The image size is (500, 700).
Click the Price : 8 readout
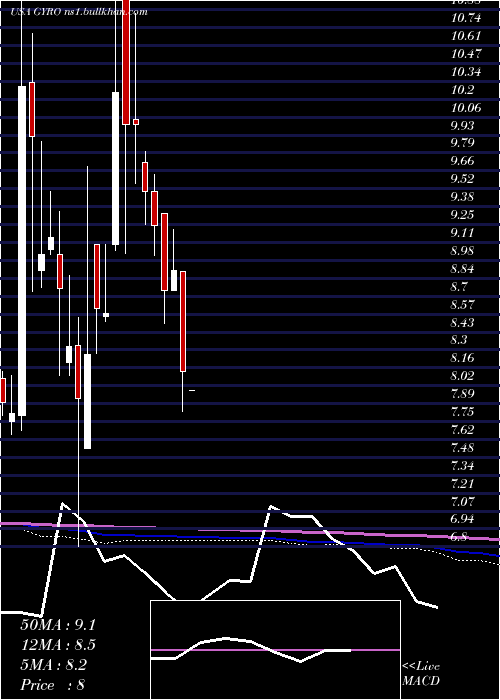[x=53, y=685]
